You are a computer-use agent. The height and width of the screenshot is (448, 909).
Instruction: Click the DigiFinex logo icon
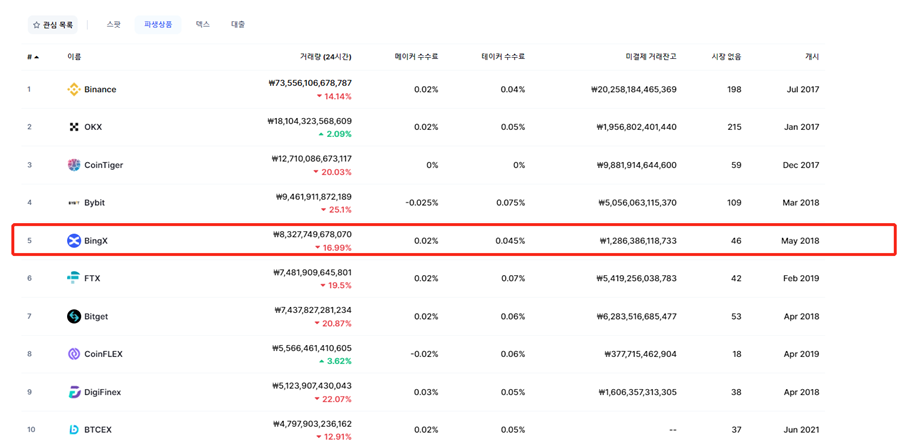(74, 392)
